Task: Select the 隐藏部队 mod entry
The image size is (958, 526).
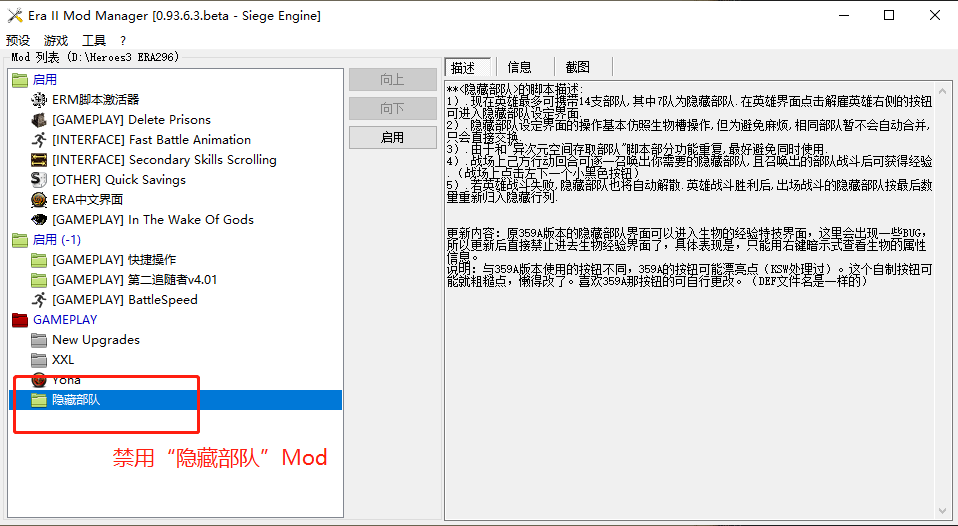Action: [x=76, y=400]
